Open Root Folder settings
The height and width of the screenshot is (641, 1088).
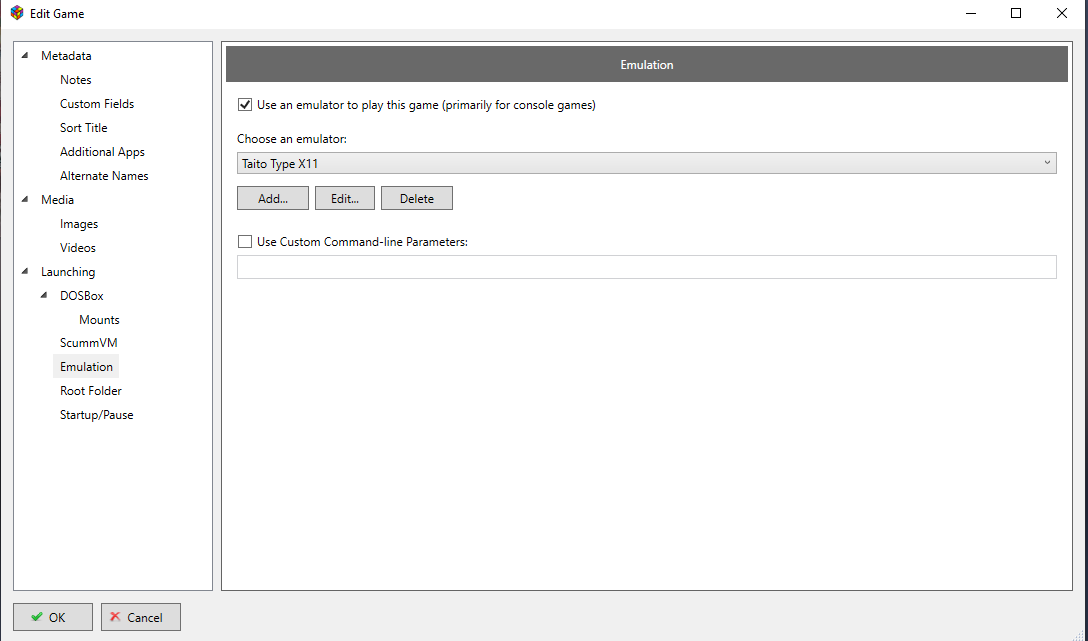(91, 391)
